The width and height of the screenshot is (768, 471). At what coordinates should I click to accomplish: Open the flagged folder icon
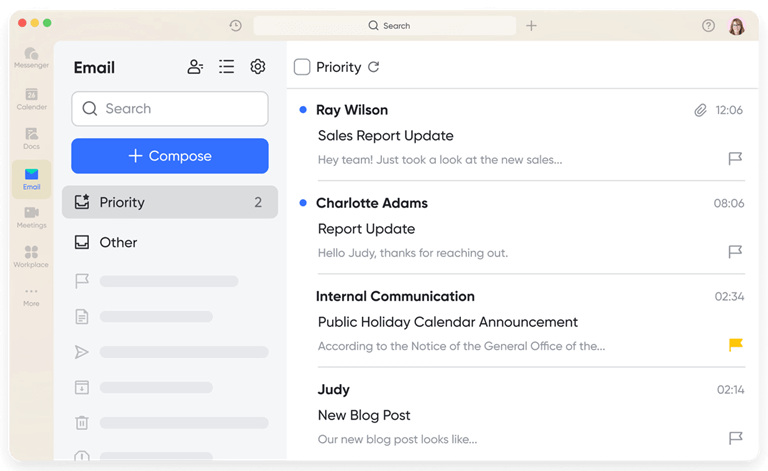point(82,281)
